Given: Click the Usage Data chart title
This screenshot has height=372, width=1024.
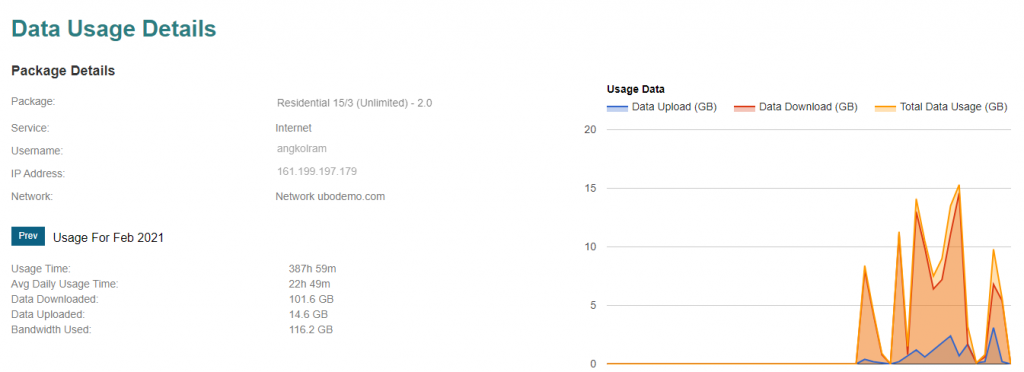Looking at the screenshot, I should [635, 89].
